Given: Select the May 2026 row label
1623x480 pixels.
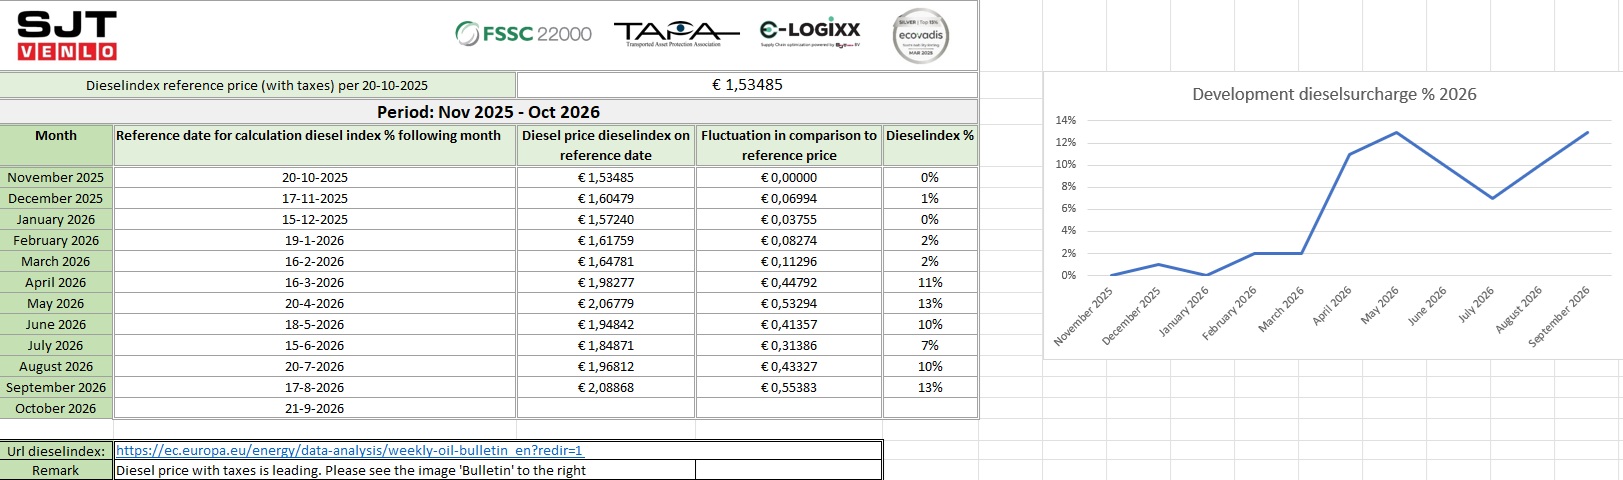Looking at the screenshot, I should pos(56,303).
